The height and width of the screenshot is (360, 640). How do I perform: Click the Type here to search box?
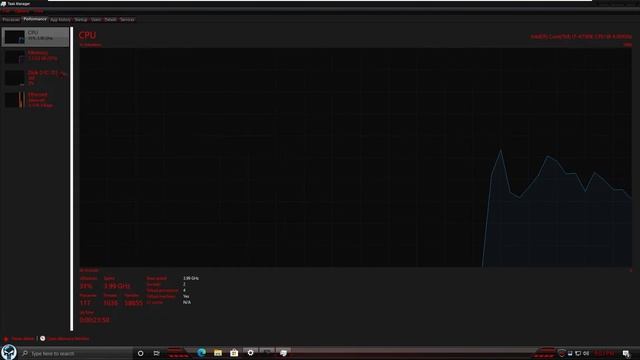[x=76, y=353]
